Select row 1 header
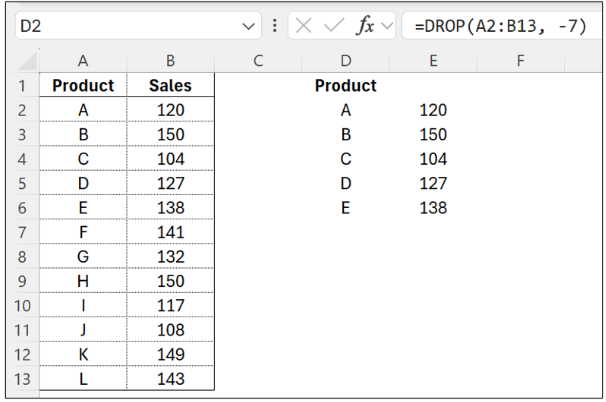Screen dimensions: 606x402 (x=20, y=86)
